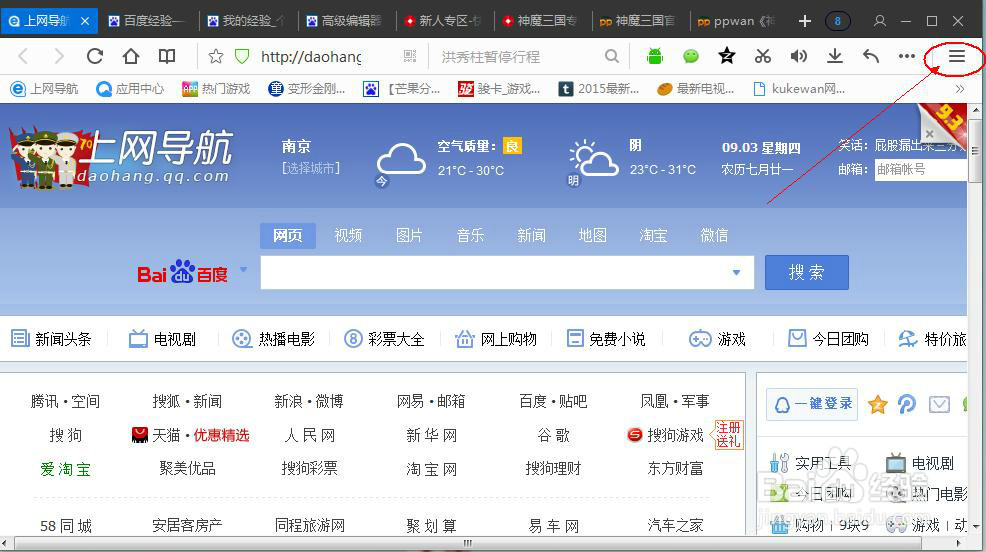This screenshot has height=552, width=986.
Task: Select the 视频 search tab
Action: click(x=348, y=235)
